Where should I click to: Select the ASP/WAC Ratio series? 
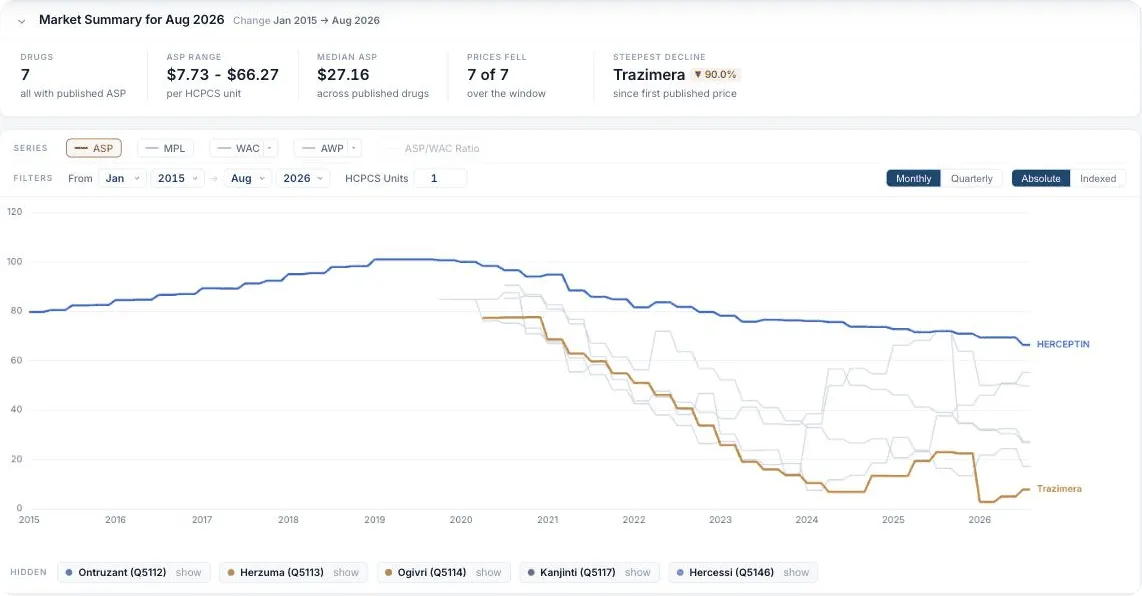[x=434, y=148]
